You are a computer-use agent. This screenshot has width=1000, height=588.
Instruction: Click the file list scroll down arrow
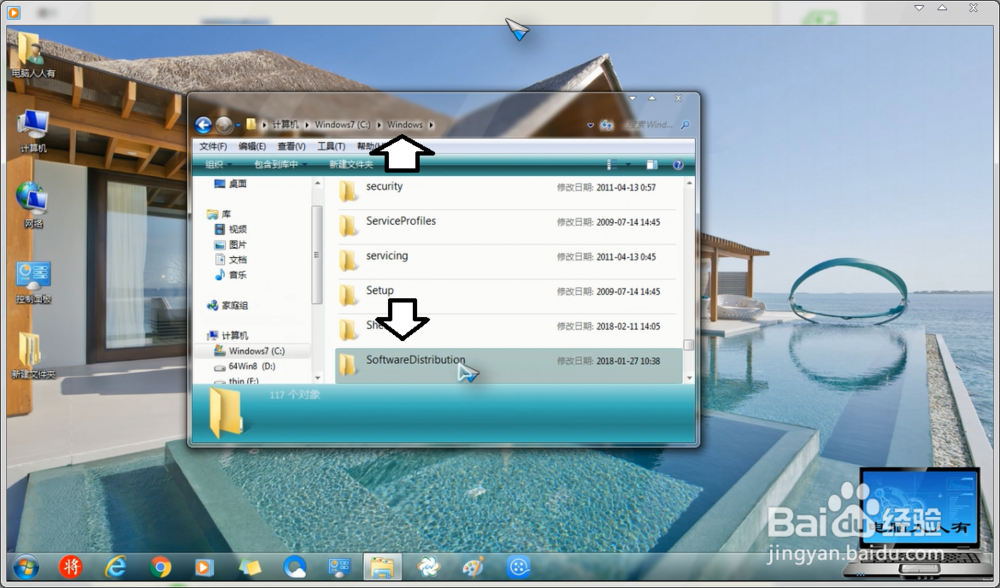[689, 378]
